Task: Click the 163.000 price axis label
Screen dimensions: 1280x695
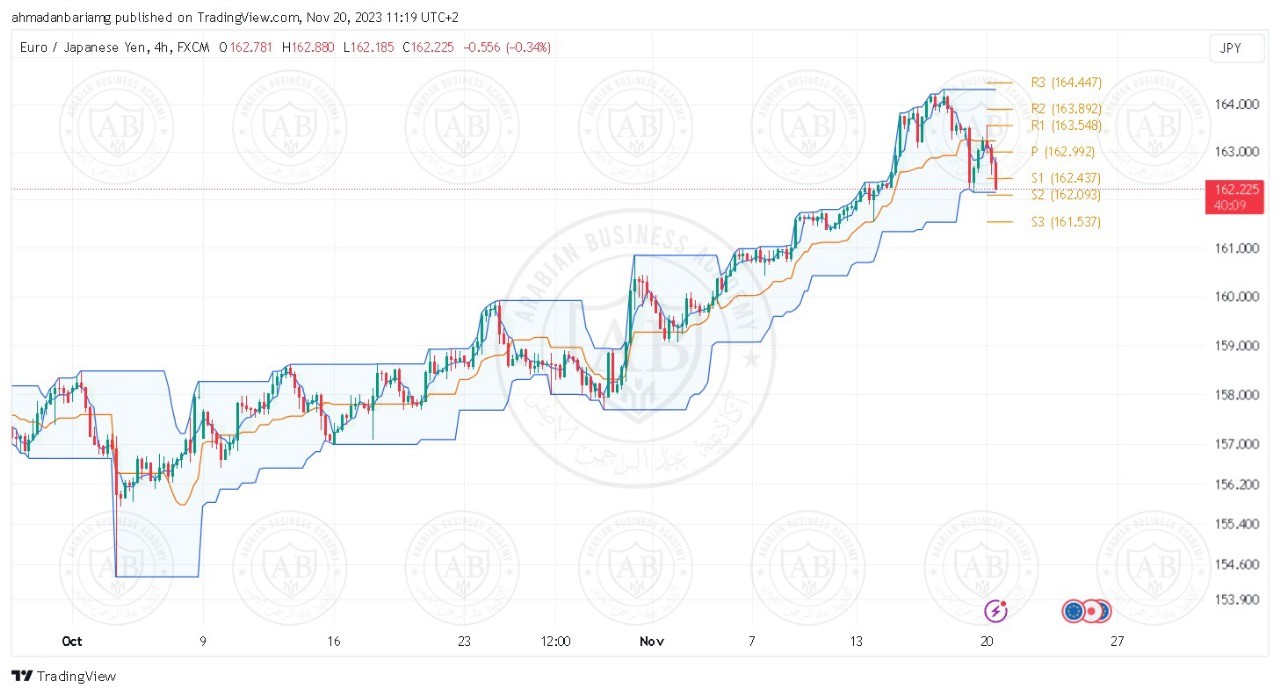Action: (x=1236, y=152)
